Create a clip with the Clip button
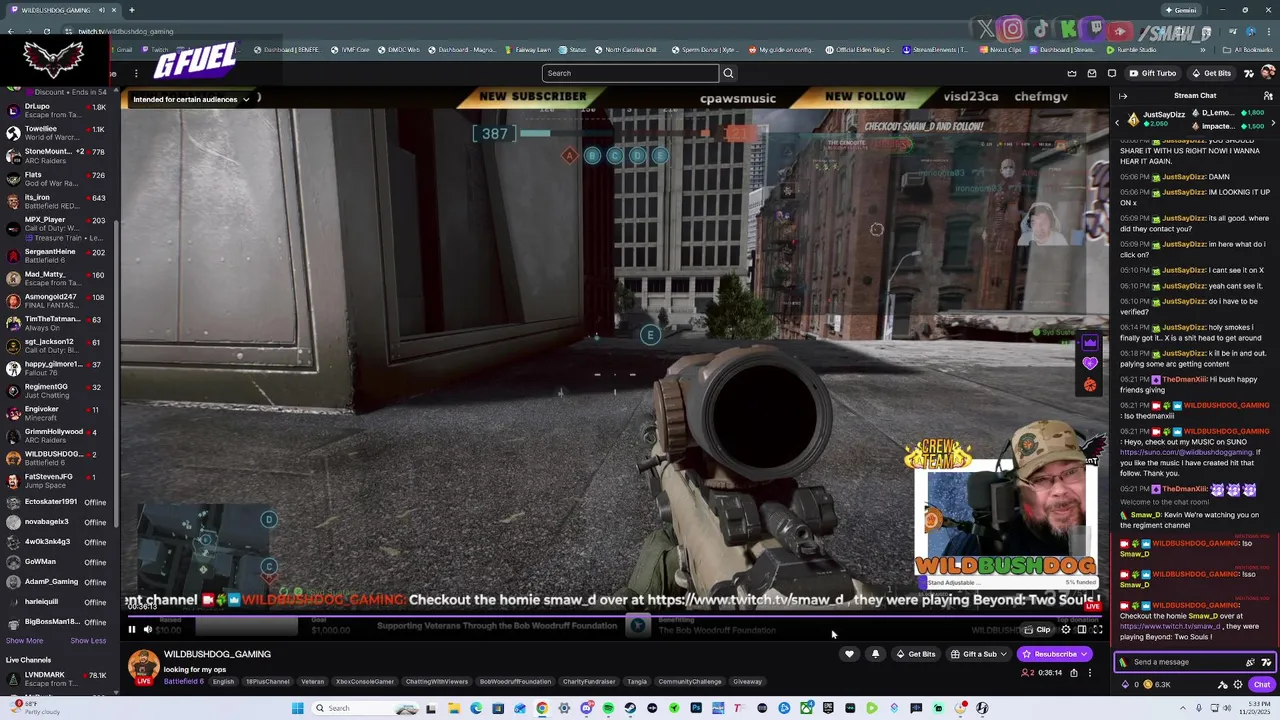1280x720 pixels. [x=1038, y=630]
